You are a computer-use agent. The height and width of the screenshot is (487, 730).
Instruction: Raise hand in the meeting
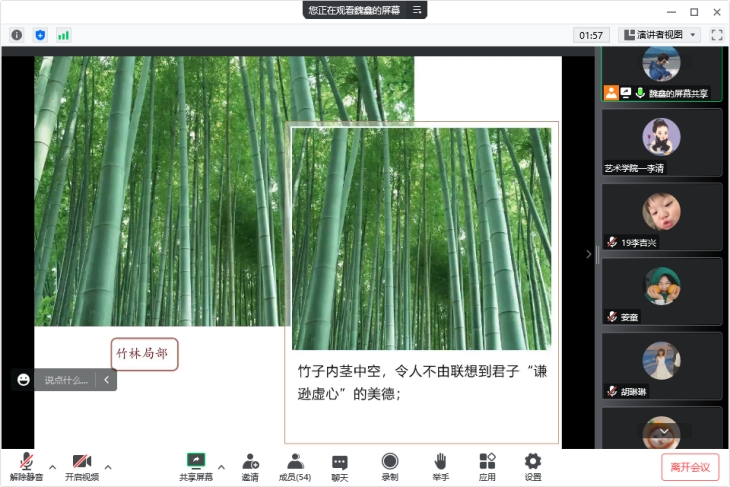pos(440,462)
